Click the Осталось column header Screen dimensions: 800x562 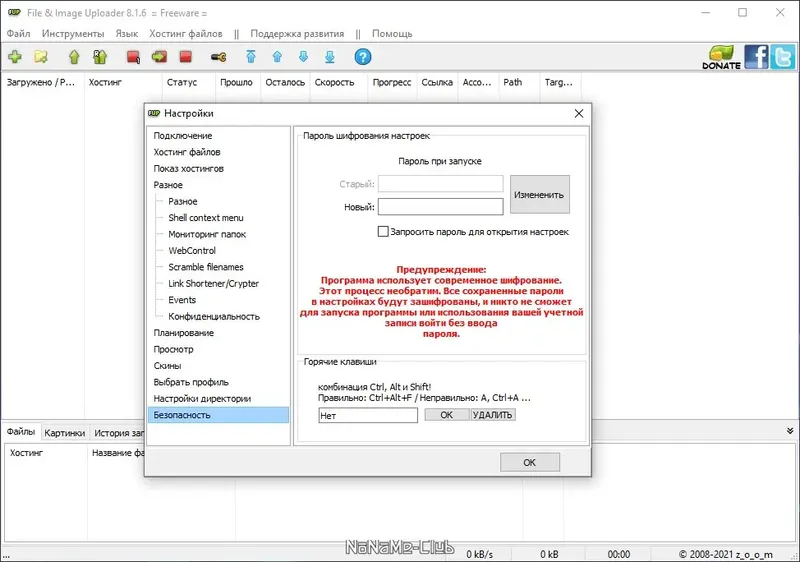click(285, 82)
